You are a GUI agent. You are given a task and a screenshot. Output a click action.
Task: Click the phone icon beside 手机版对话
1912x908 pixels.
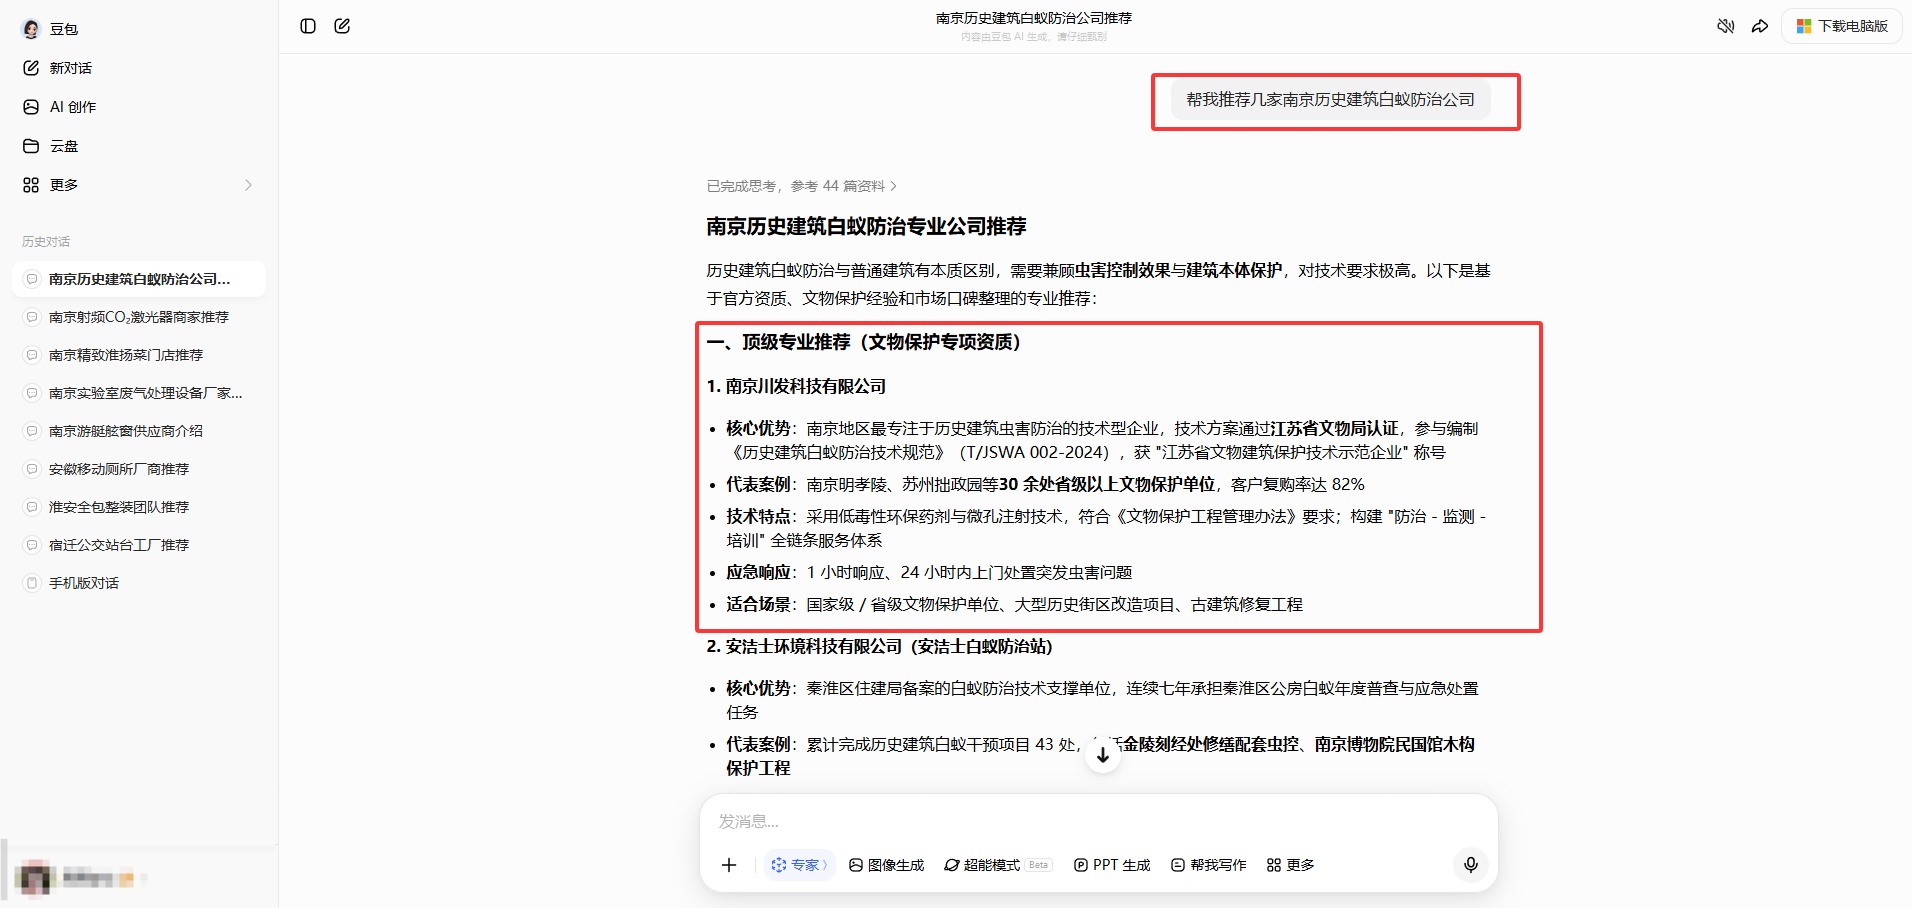pos(31,583)
